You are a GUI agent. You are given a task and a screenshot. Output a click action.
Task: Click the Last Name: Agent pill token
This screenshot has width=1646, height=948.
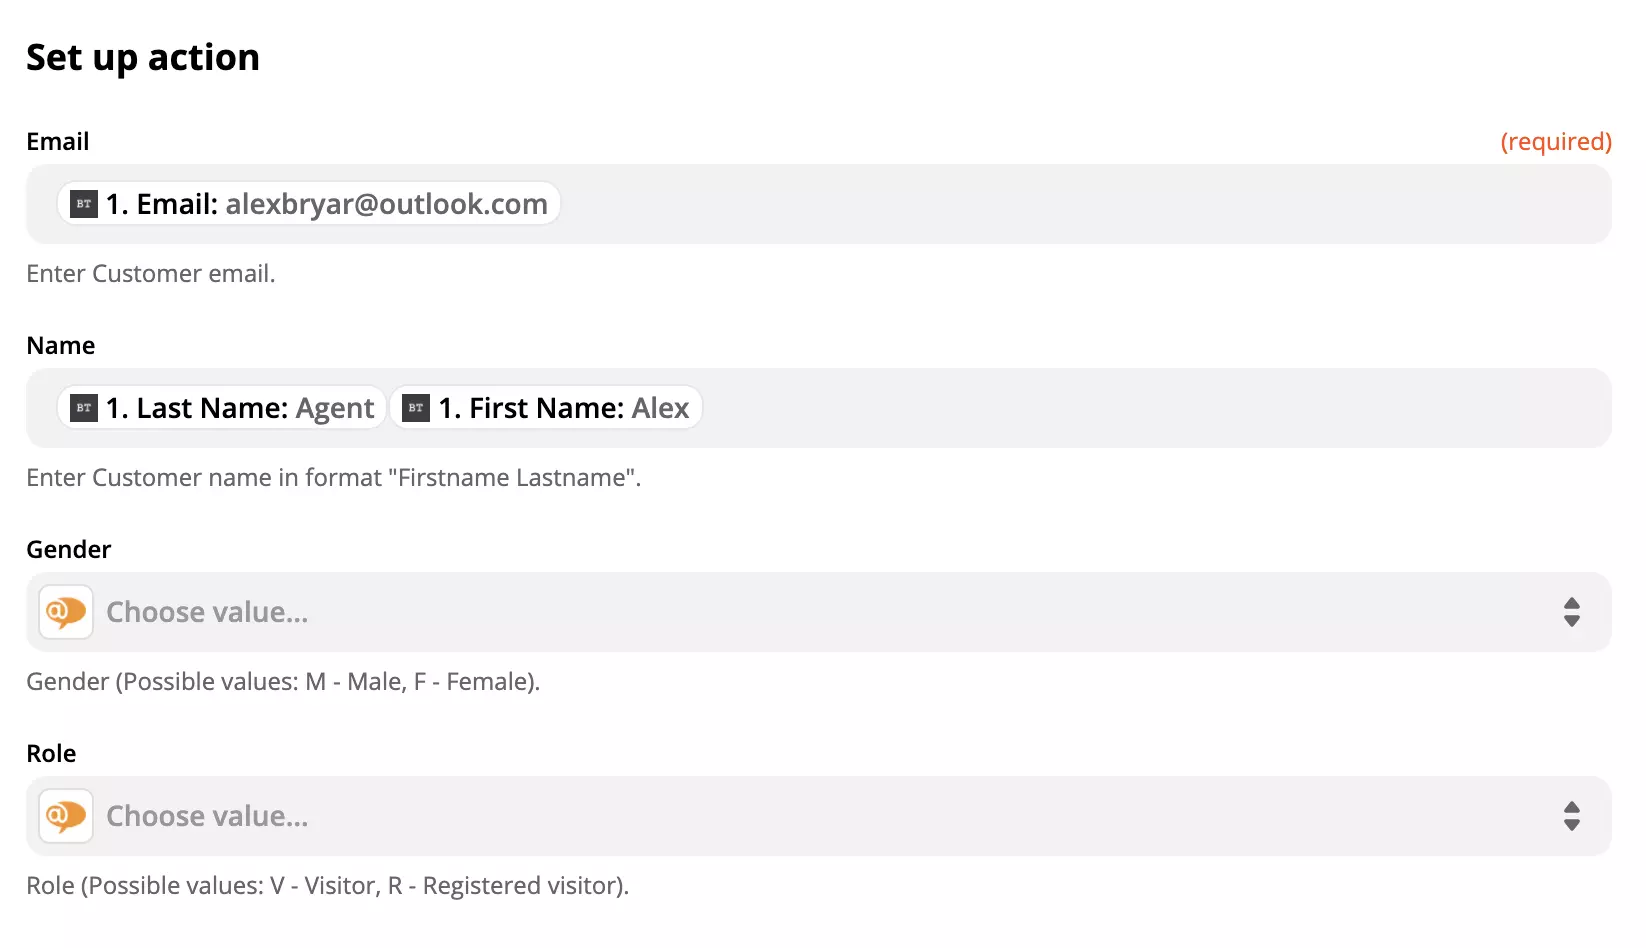[220, 408]
